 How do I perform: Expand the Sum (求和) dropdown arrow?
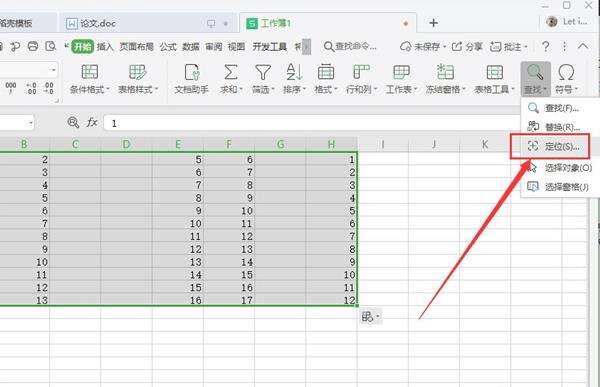[241, 90]
